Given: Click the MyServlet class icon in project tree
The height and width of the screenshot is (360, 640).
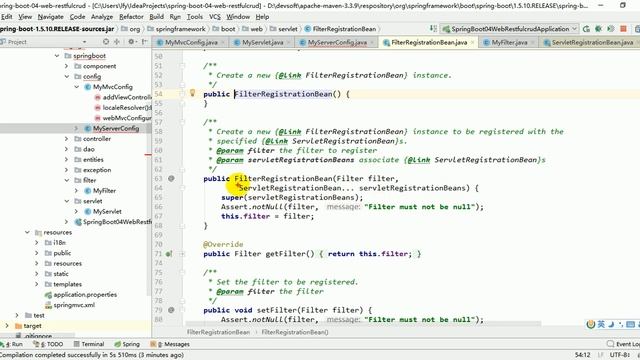Looking at the screenshot, I should [x=87, y=211].
